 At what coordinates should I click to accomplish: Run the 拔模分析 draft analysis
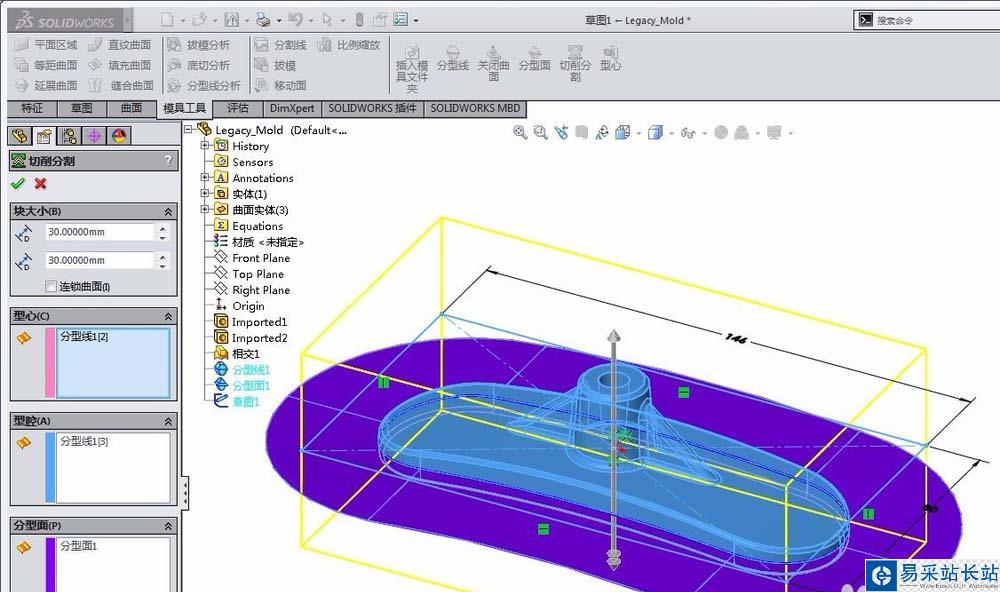tap(199, 45)
